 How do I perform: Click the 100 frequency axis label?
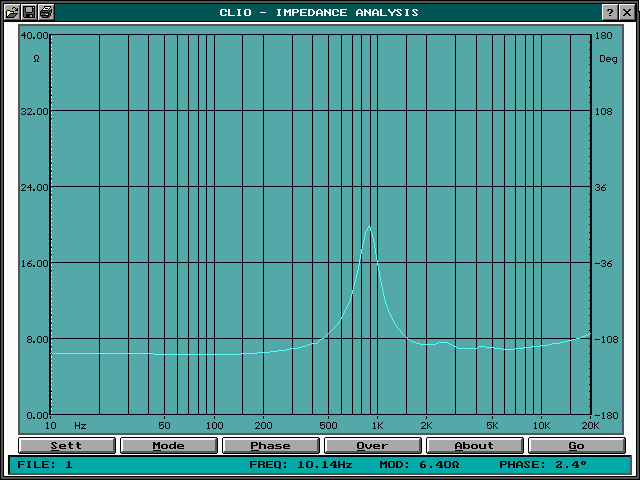[214, 426]
